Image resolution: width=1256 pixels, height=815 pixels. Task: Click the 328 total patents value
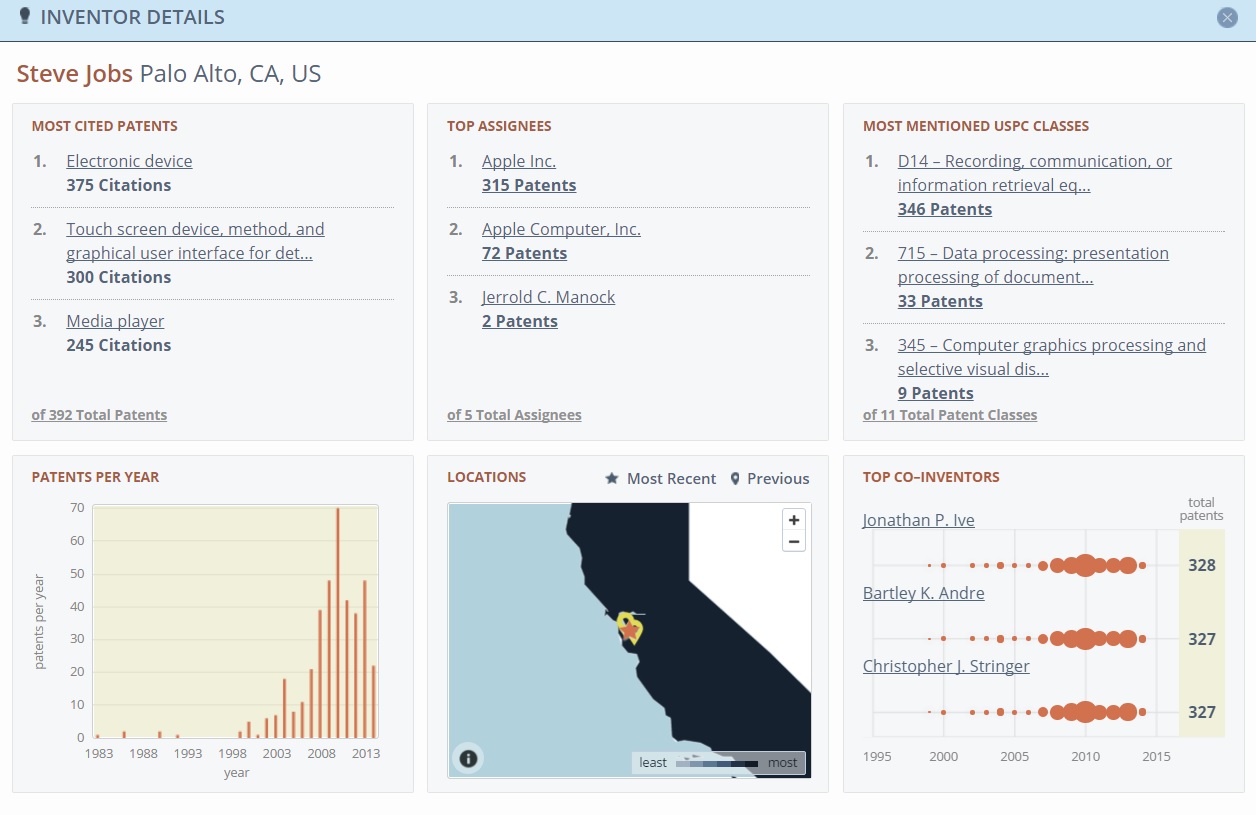pos(1202,565)
